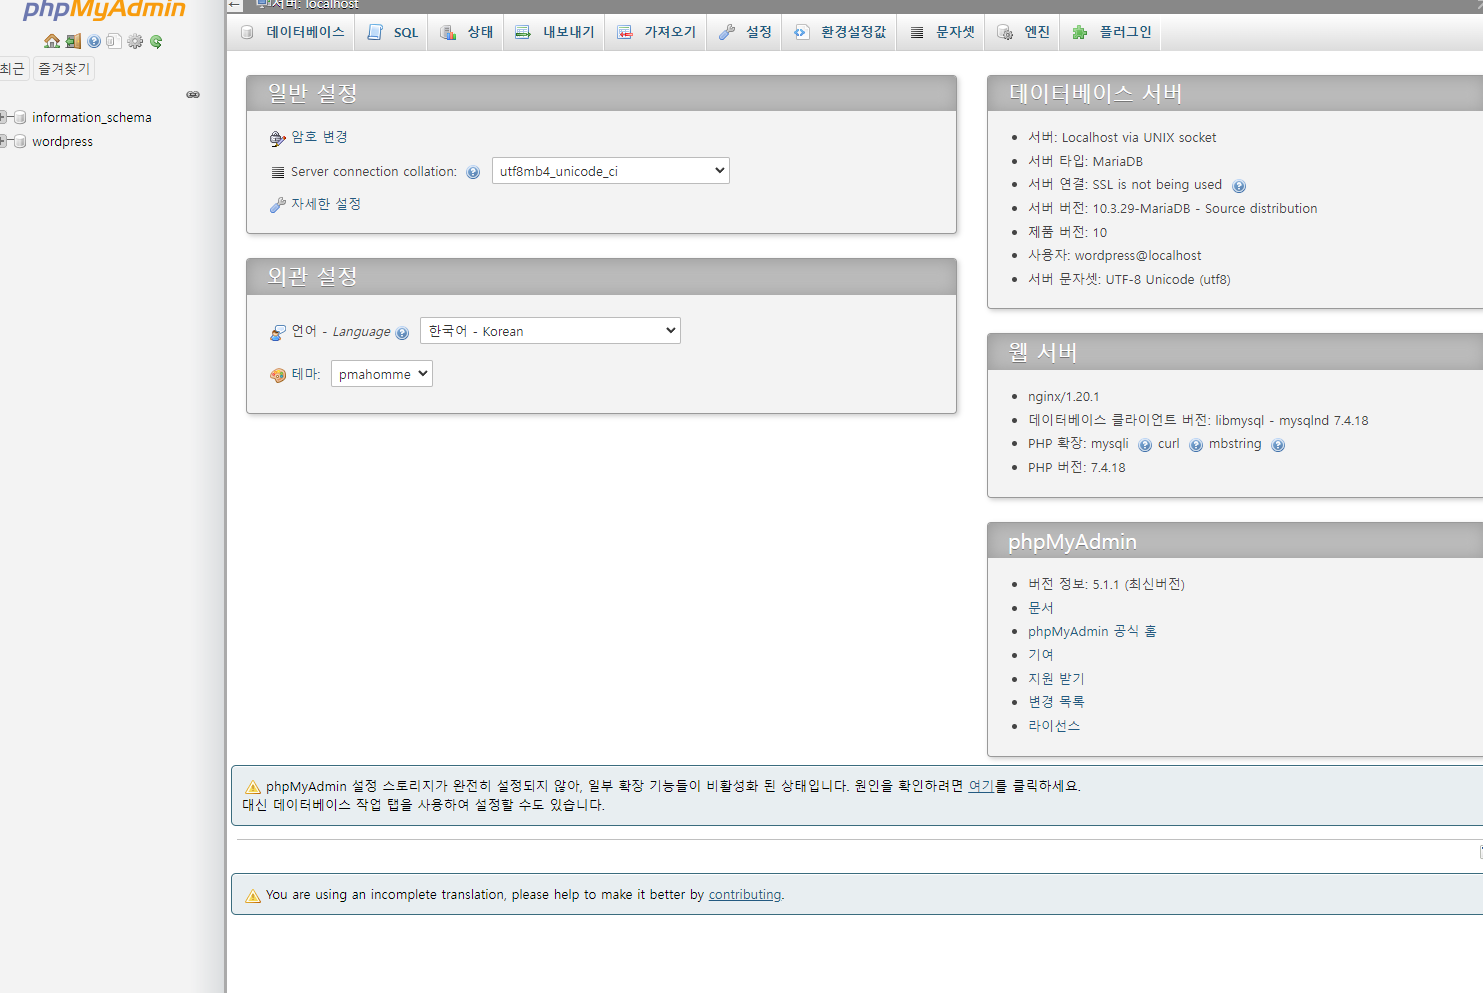
Task: Click the wordpress database cylinder icon
Action: [x=20, y=141]
